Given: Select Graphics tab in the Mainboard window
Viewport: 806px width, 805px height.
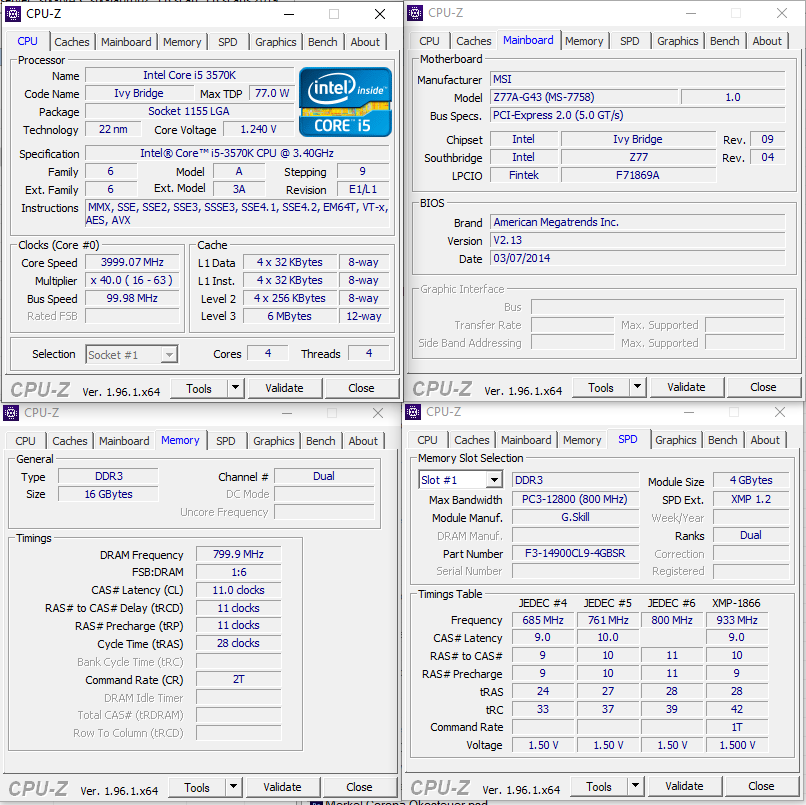Looking at the screenshot, I should pyautogui.click(x=677, y=41).
